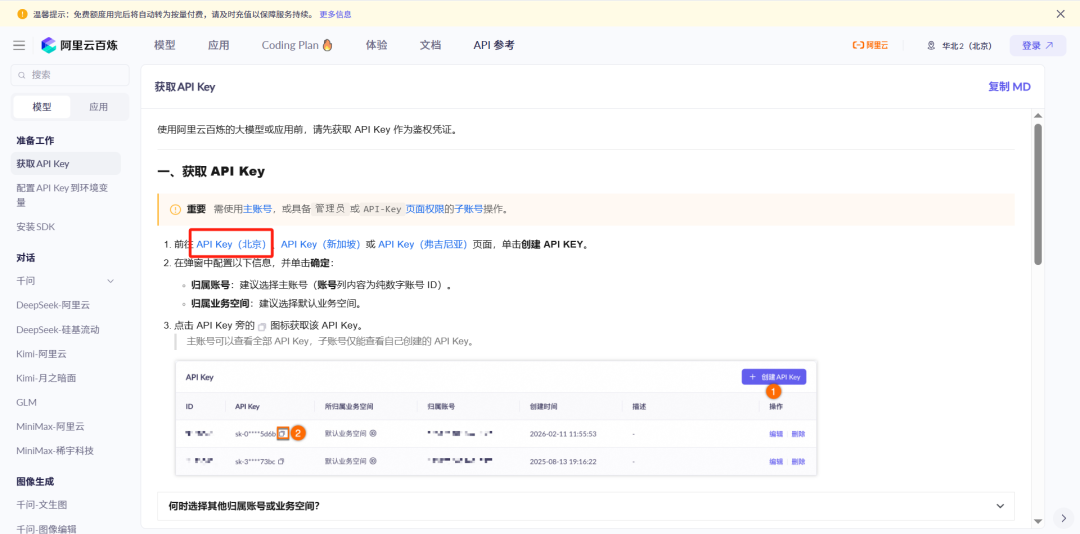Click the round arrow button bottom right
Screen dimensions: 1080x534
[x=1064, y=518]
